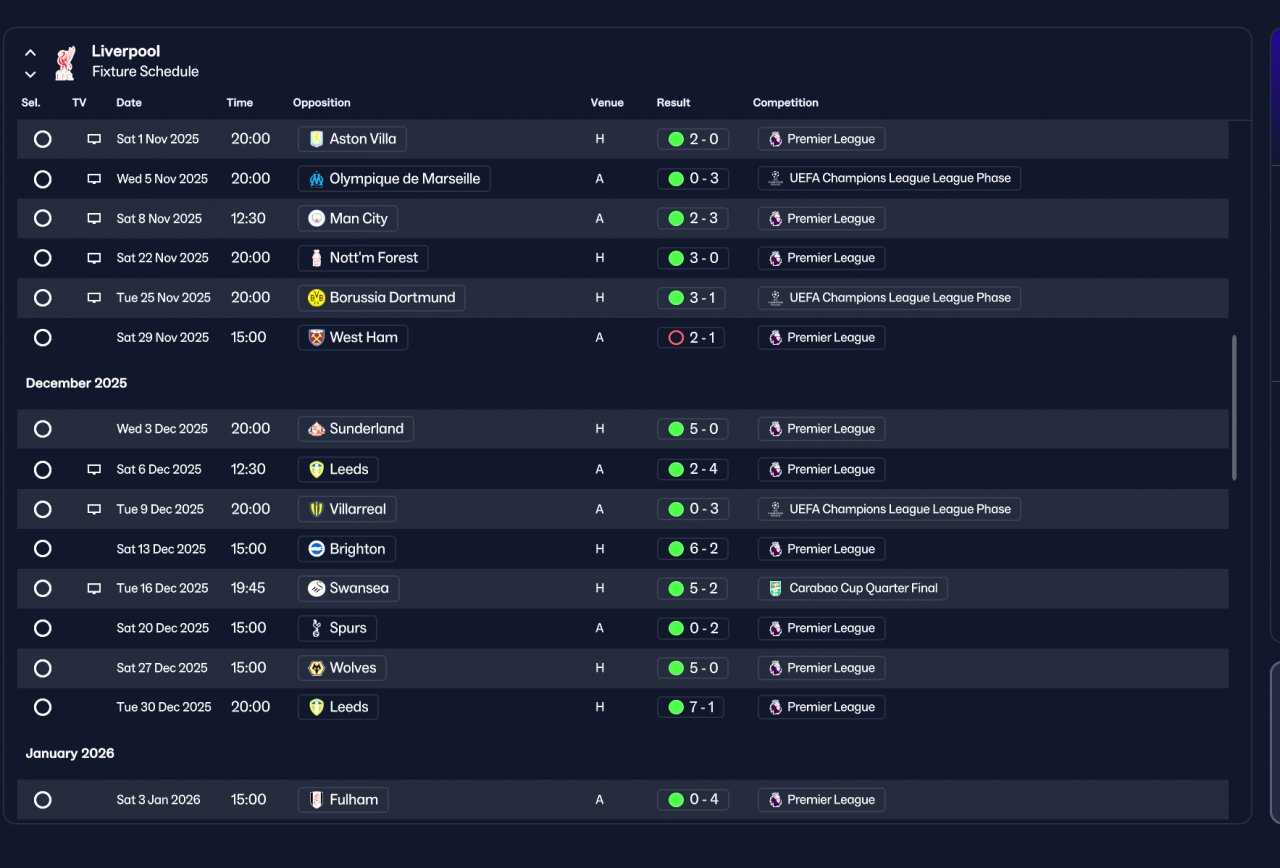
Task: Click the Liverpool club crest icon
Action: (x=65, y=62)
